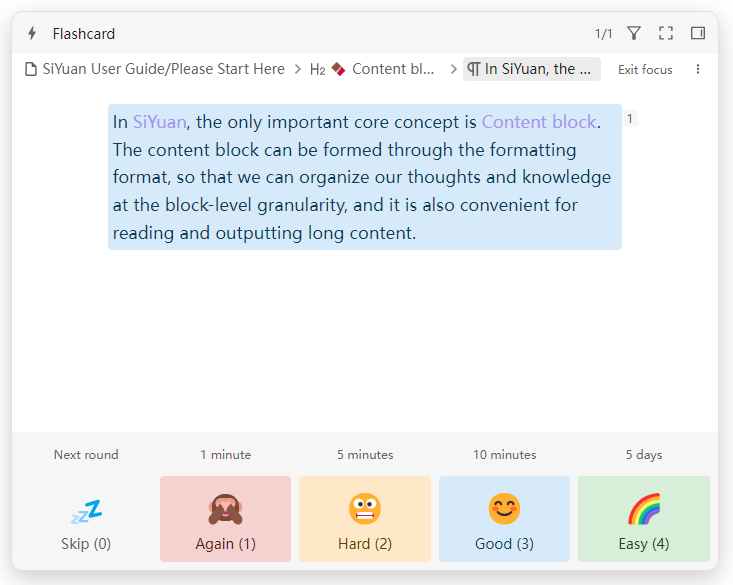Screen dimensions: 733x585
Task: Open the flashcard filter icon
Action: 634,34
